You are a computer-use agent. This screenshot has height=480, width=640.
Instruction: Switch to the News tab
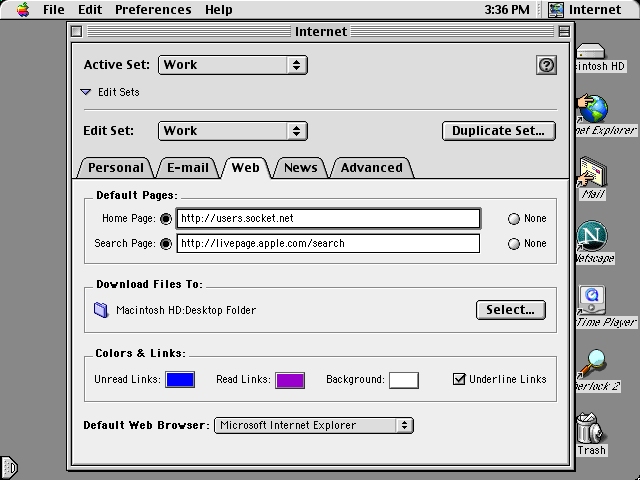(x=300, y=168)
